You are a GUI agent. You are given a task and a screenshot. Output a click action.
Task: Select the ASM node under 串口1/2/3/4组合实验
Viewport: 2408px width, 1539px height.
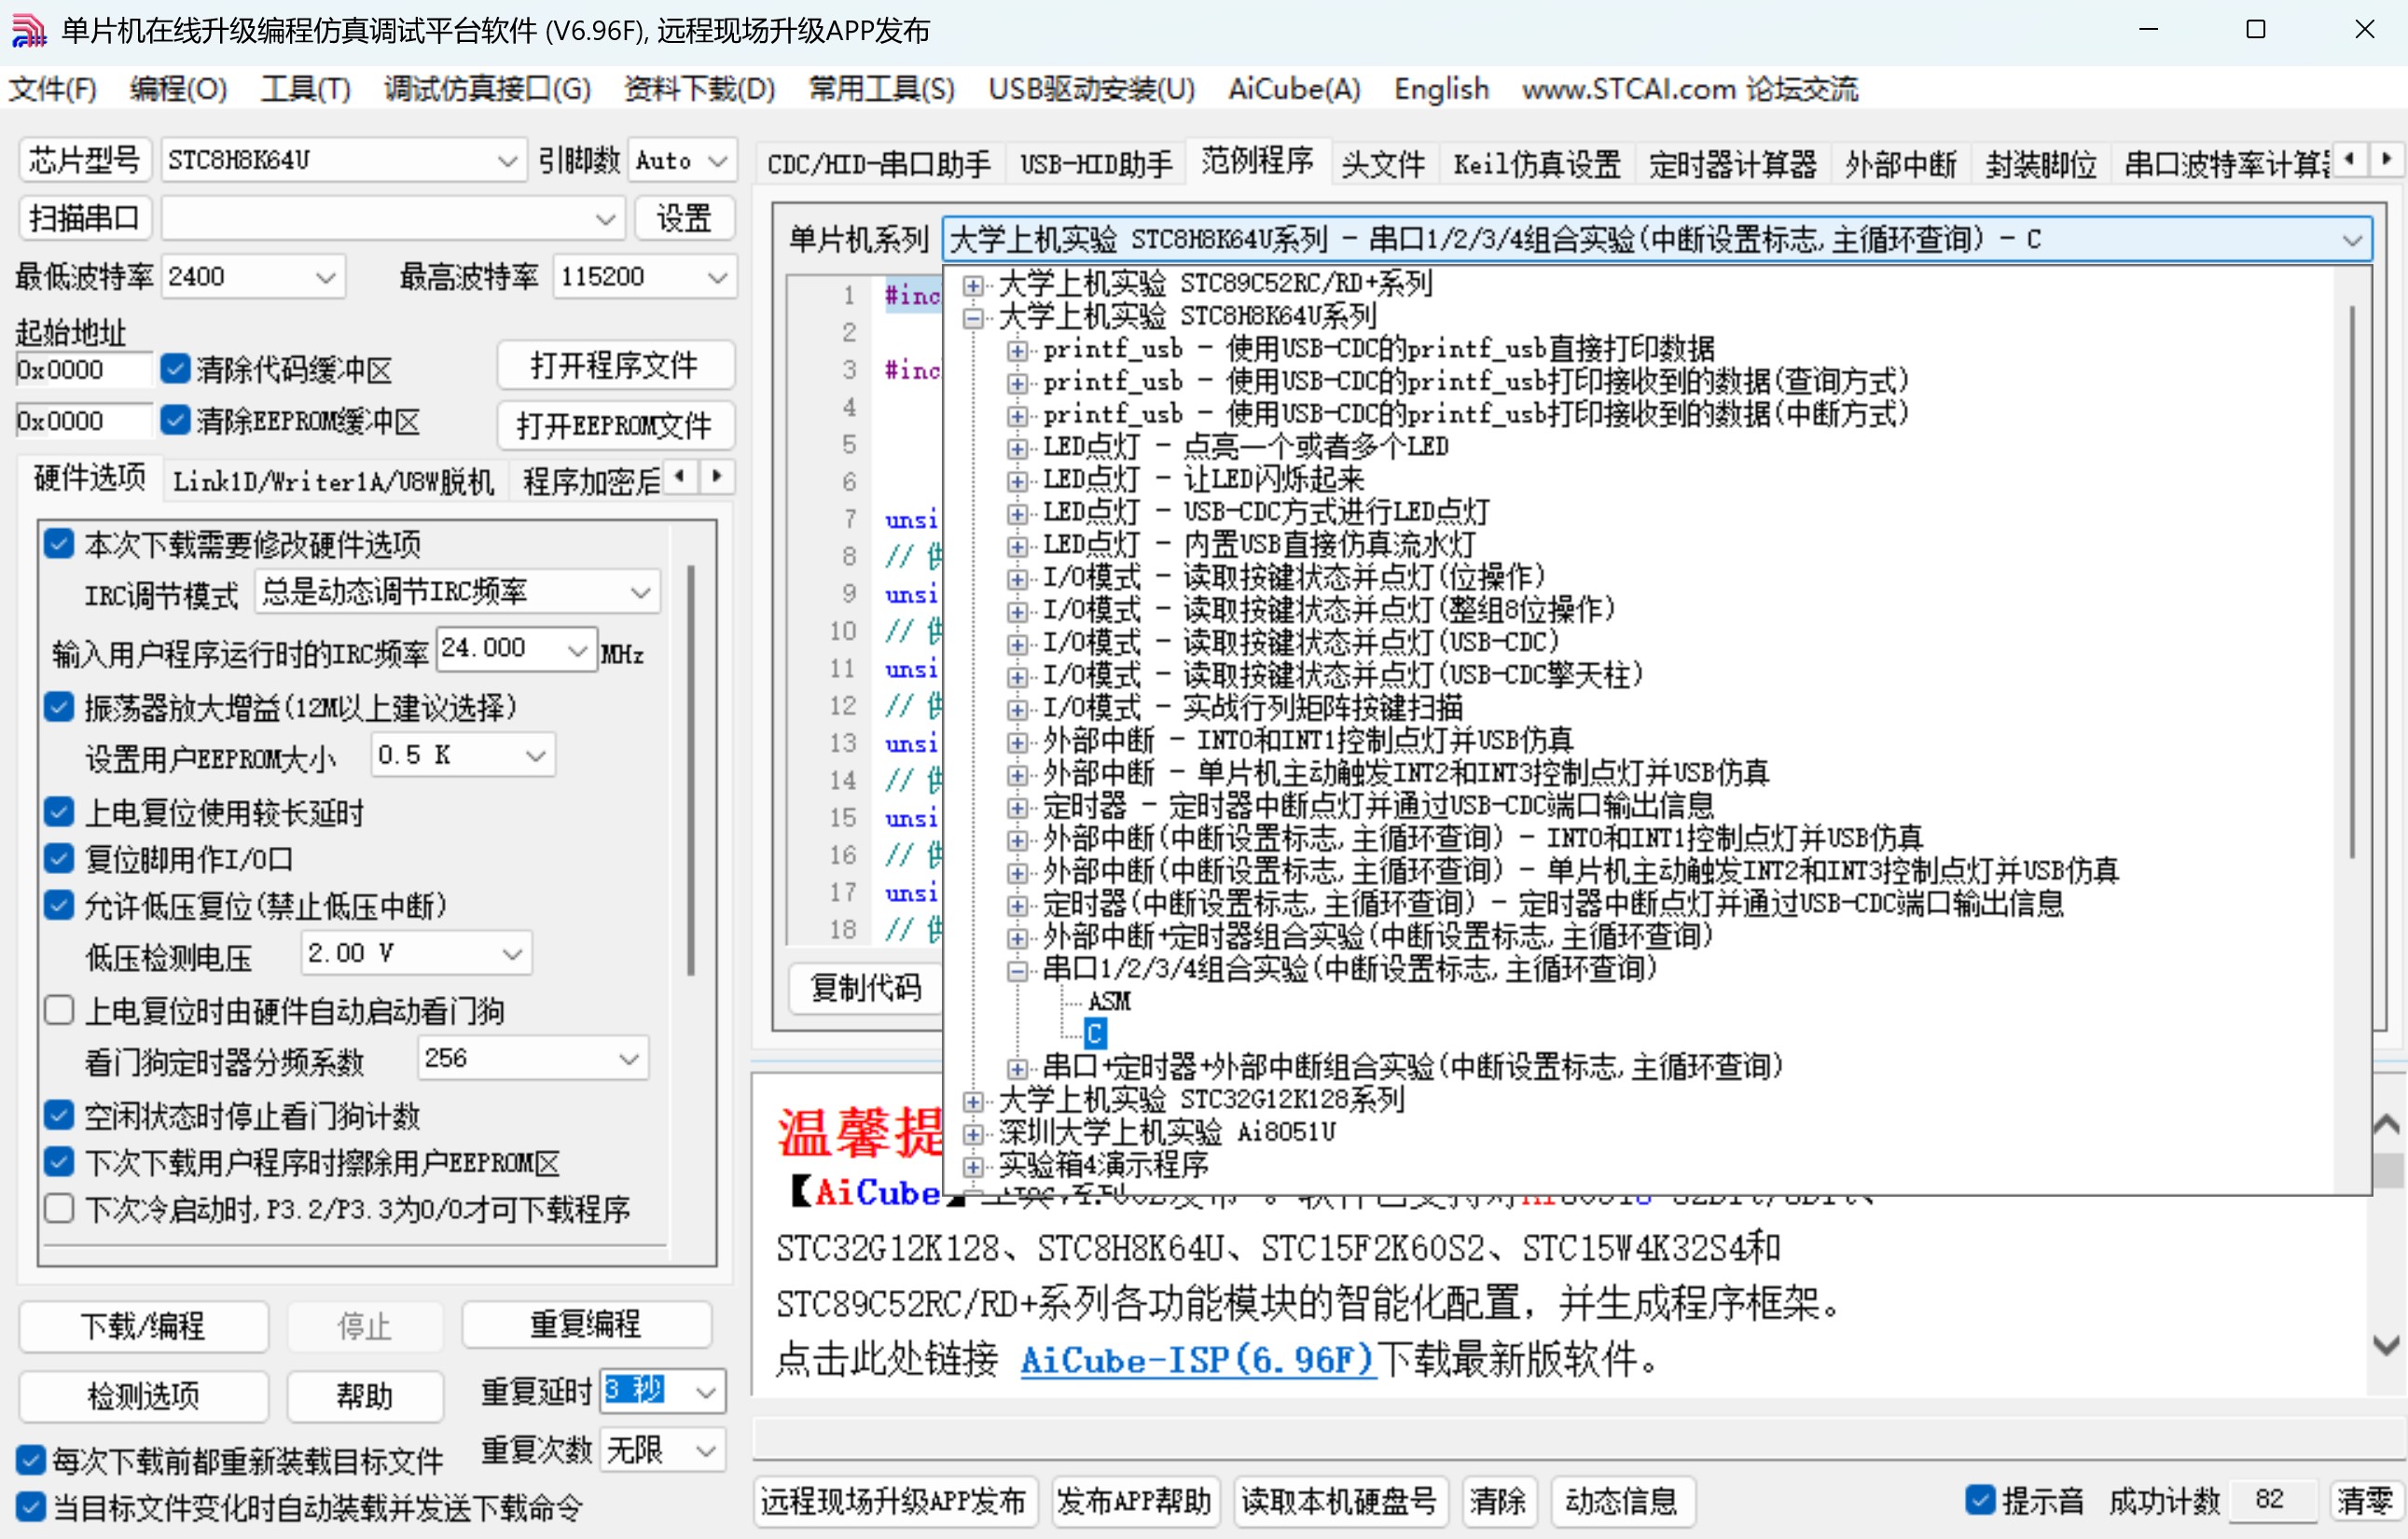1109,1002
